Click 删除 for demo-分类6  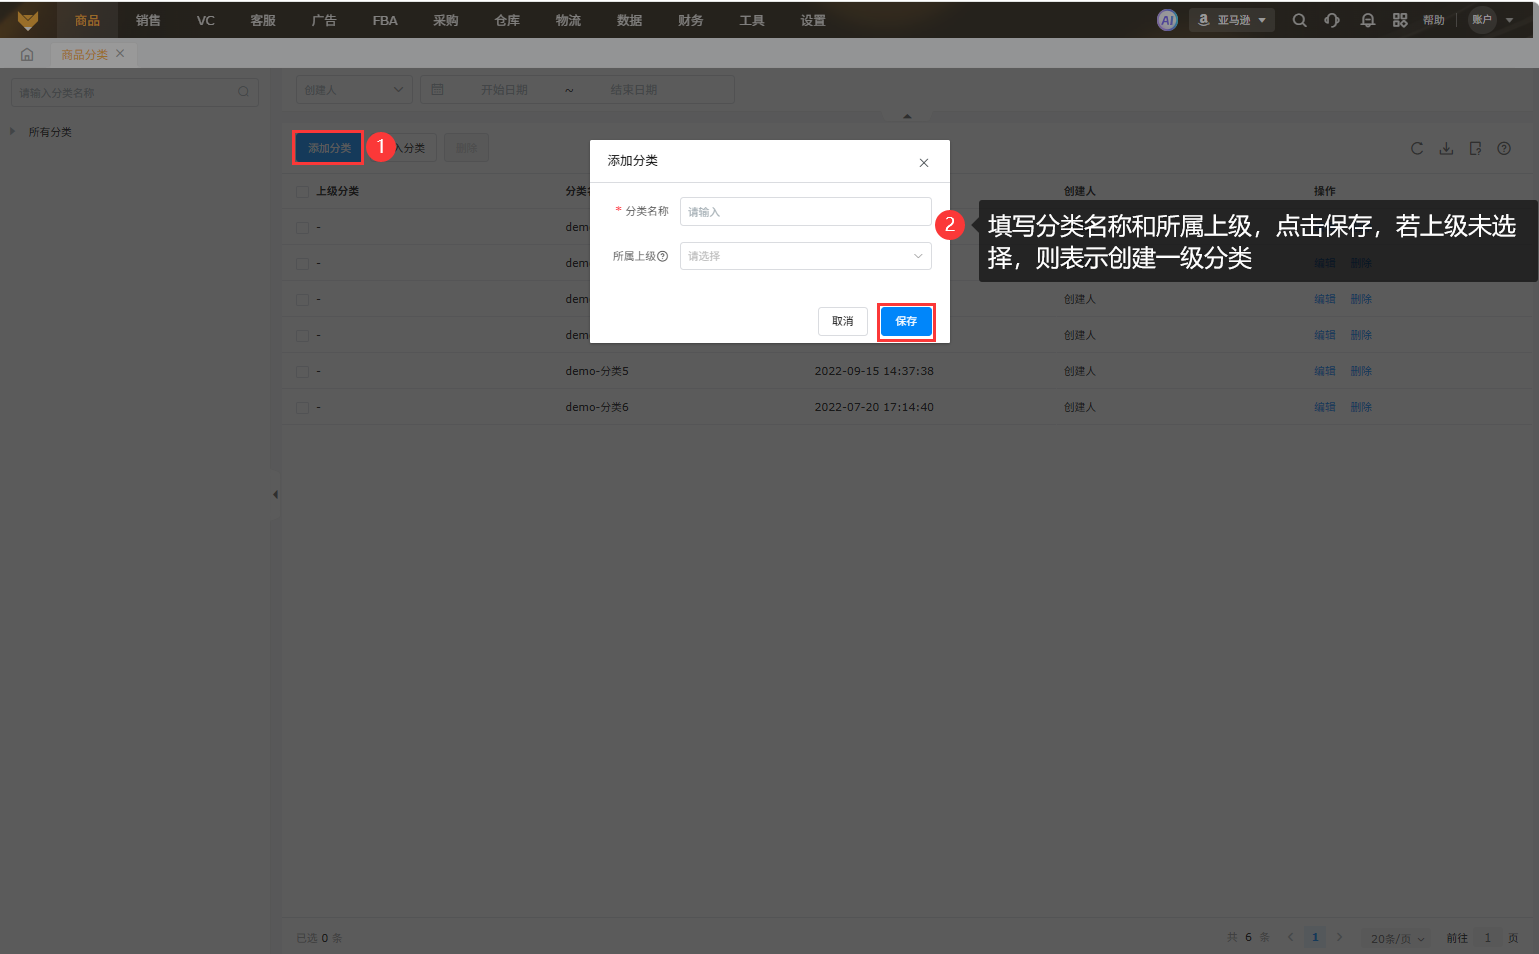click(x=1361, y=407)
